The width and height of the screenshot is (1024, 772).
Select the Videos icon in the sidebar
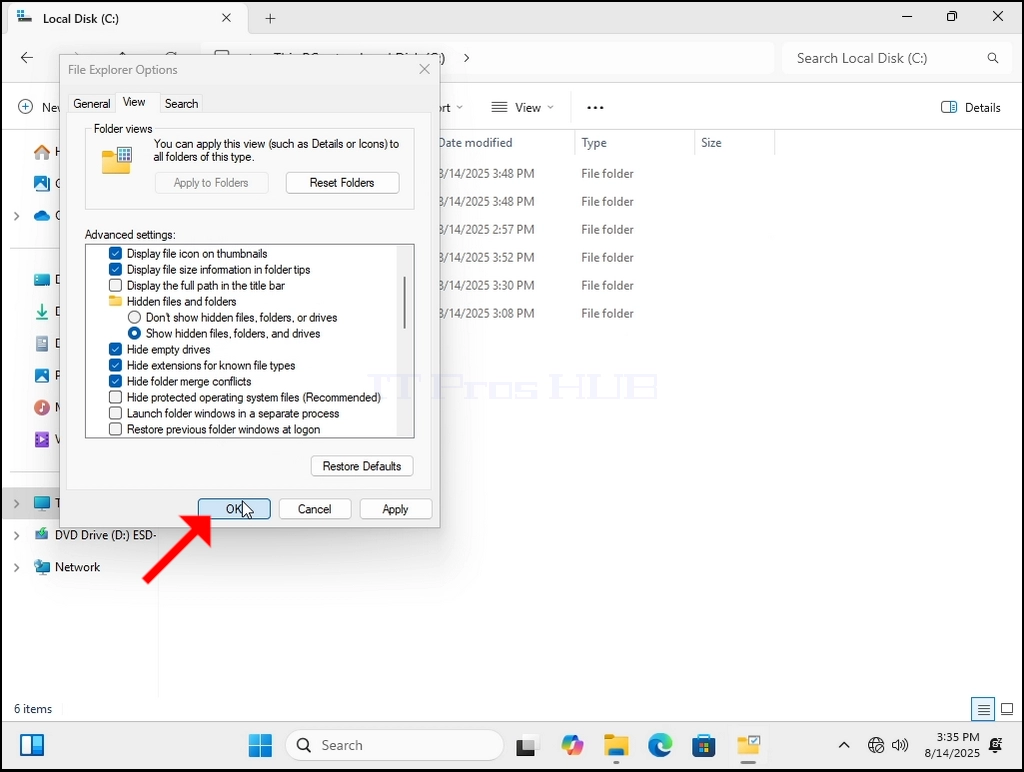click(42, 440)
